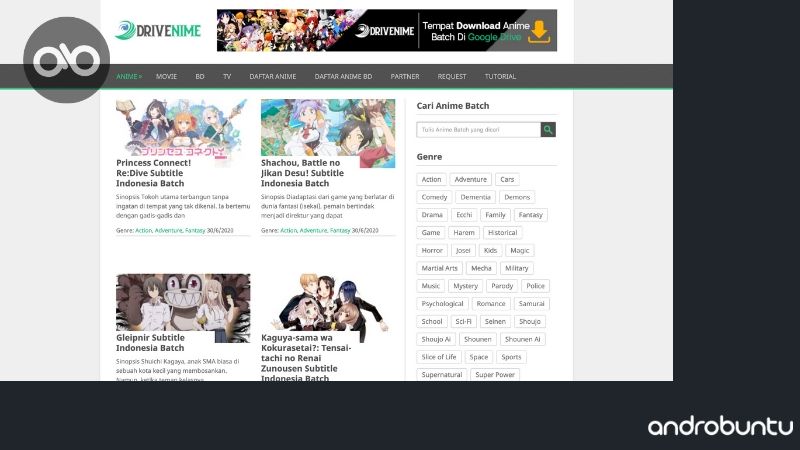
Task: Open Kaguya-sama wa Kokurasetai title link
Action: (306, 358)
